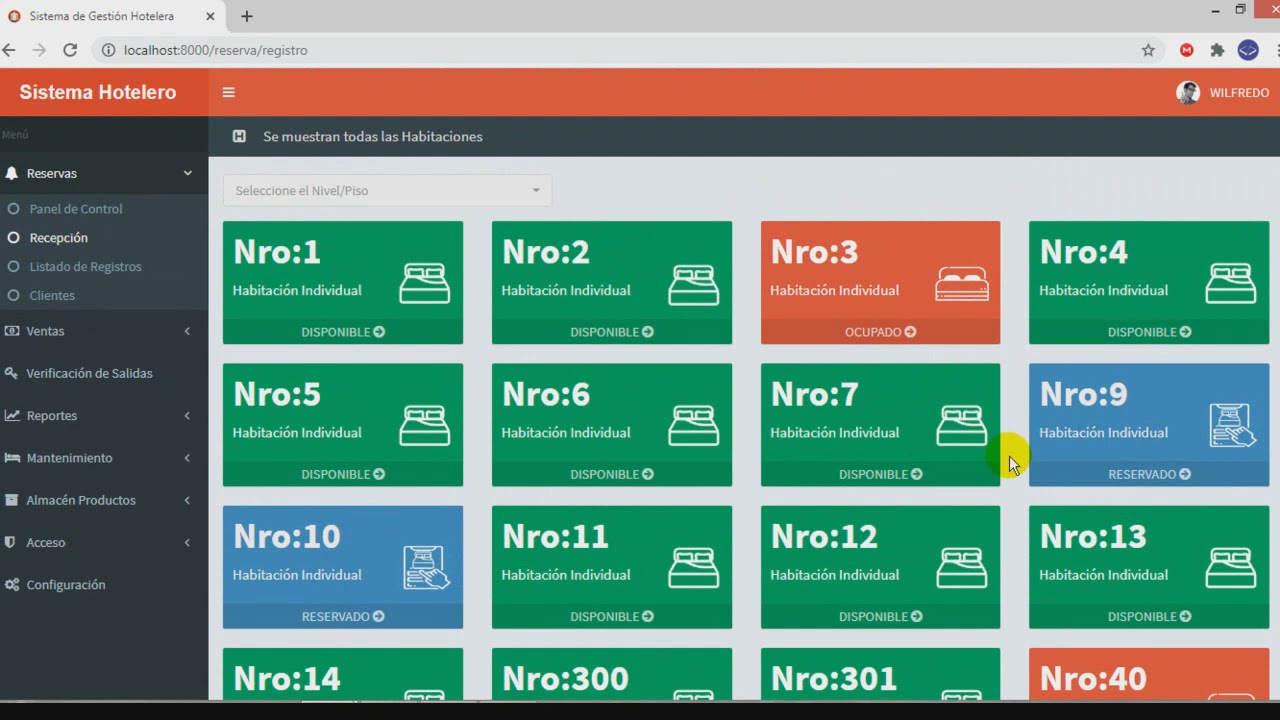Click DISPONIBLE link on room Nro:12
1280x720 pixels.
point(880,616)
